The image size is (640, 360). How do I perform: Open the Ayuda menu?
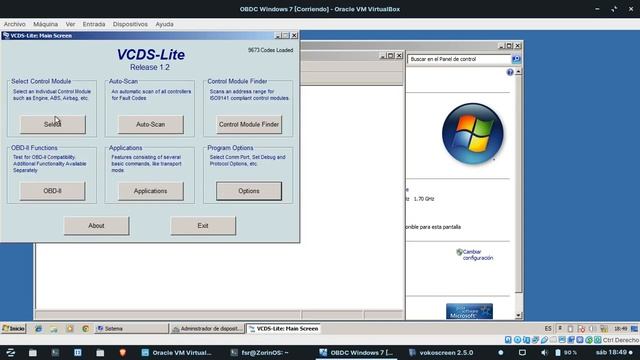164,24
